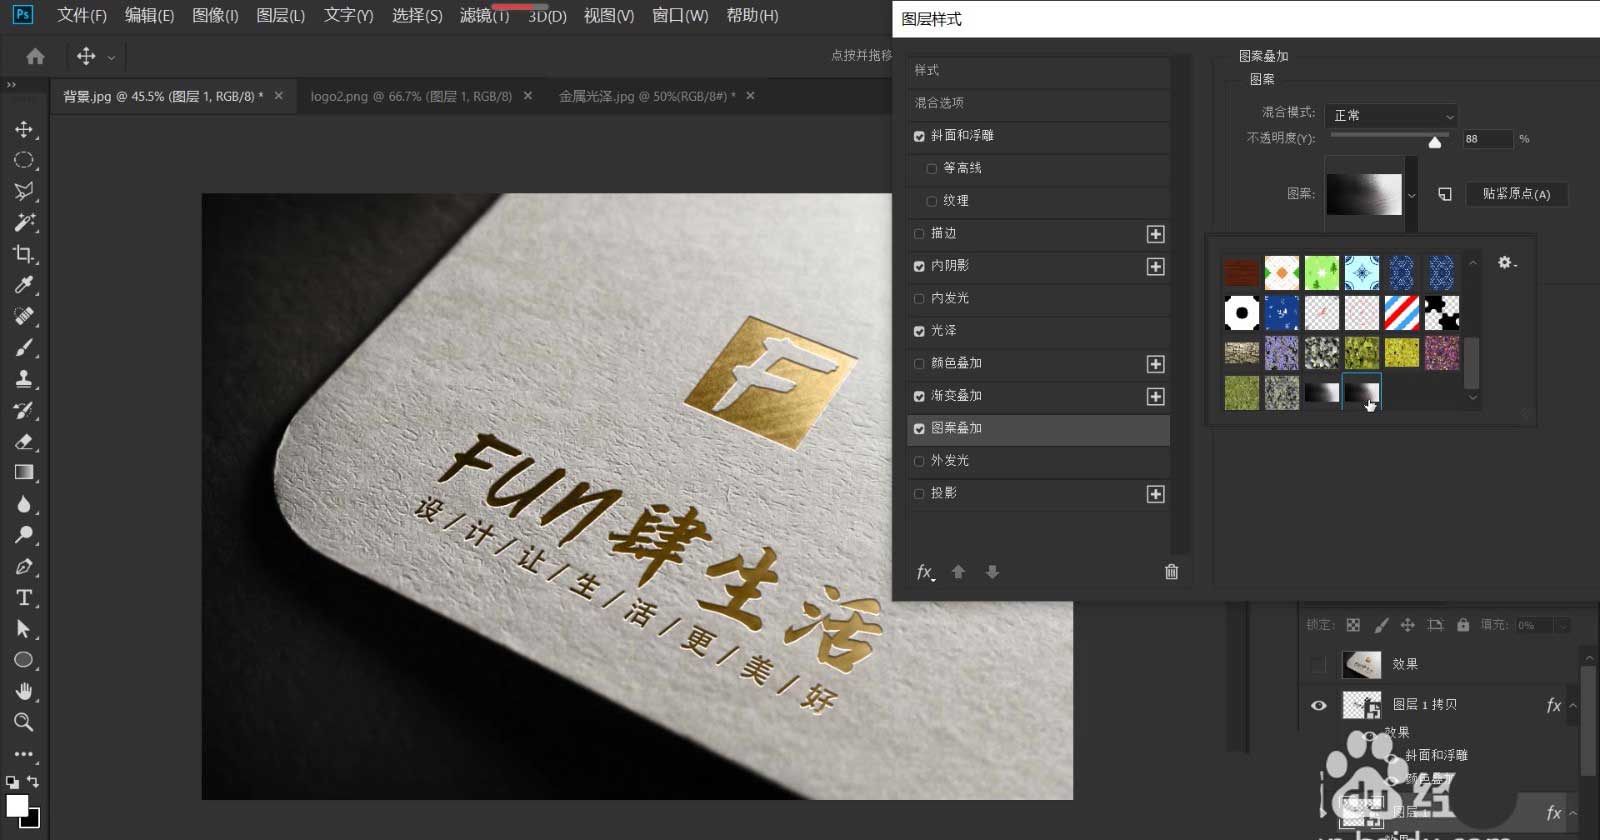Select the Ellipse shape tool
Image resolution: width=1600 pixels, height=840 pixels.
pos(24,660)
